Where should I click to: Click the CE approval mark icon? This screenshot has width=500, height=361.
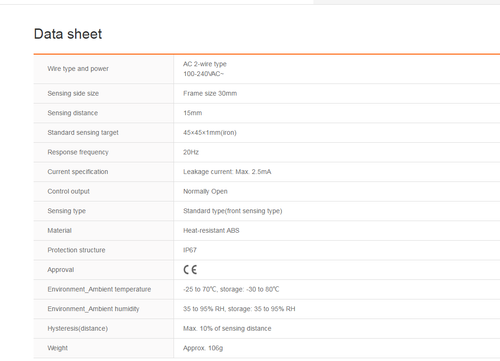point(190,270)
